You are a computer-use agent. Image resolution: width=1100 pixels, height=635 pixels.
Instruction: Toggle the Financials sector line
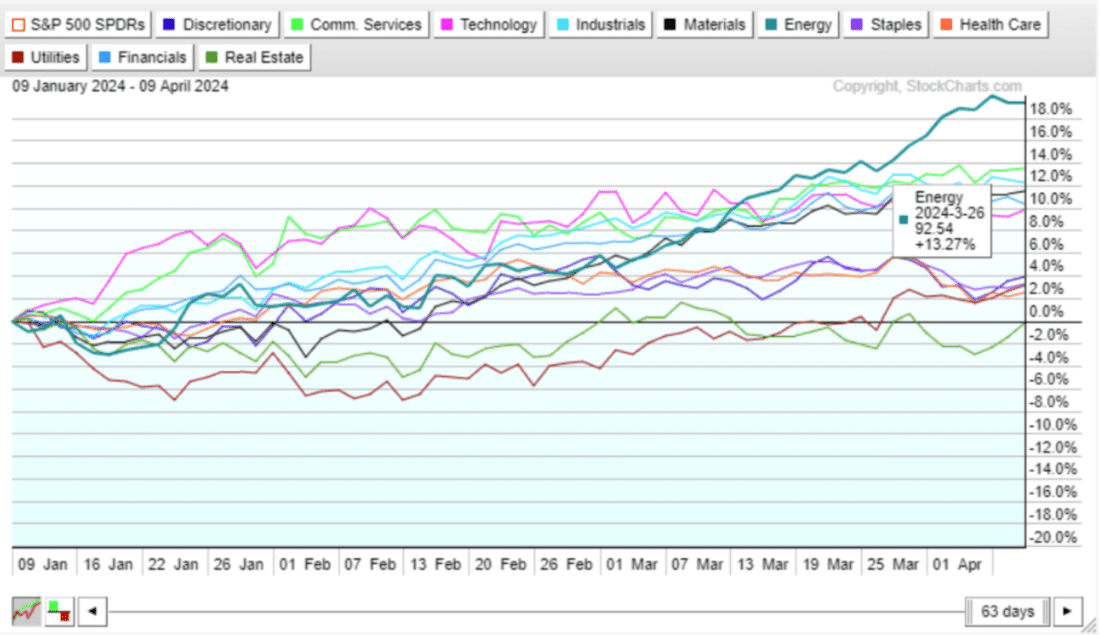coord(142,58)
